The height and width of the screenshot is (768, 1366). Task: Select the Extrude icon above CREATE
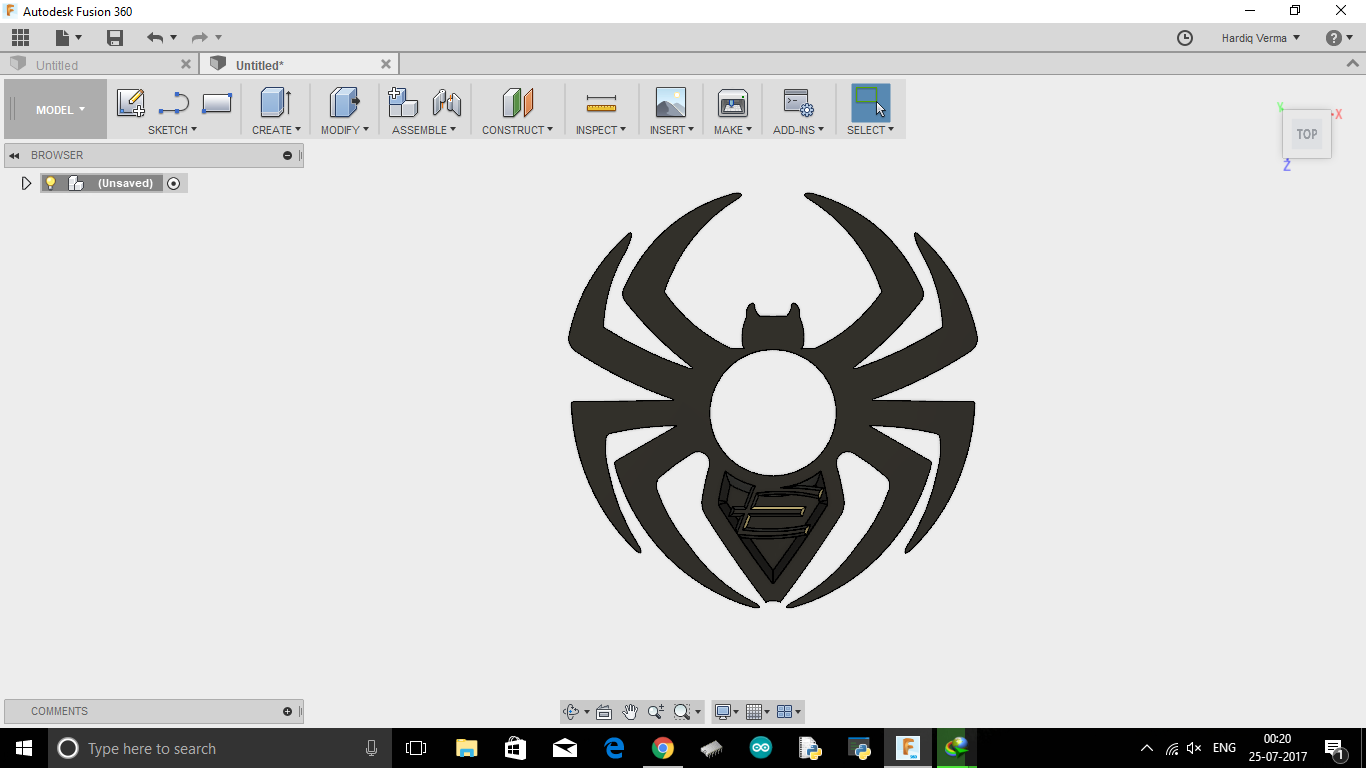point(276,102)
